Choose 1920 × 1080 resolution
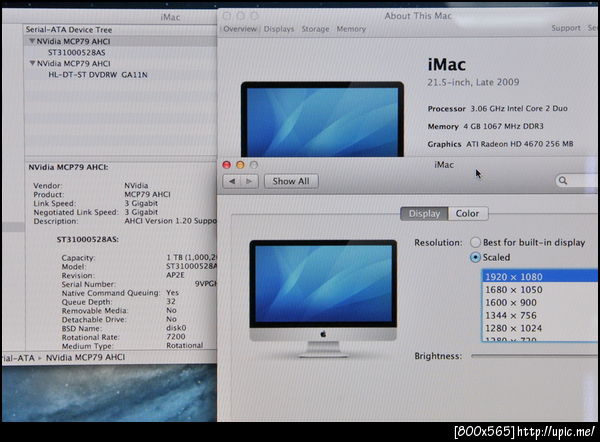The width and height of the screenshot is (600, 442). pos(540,276)
